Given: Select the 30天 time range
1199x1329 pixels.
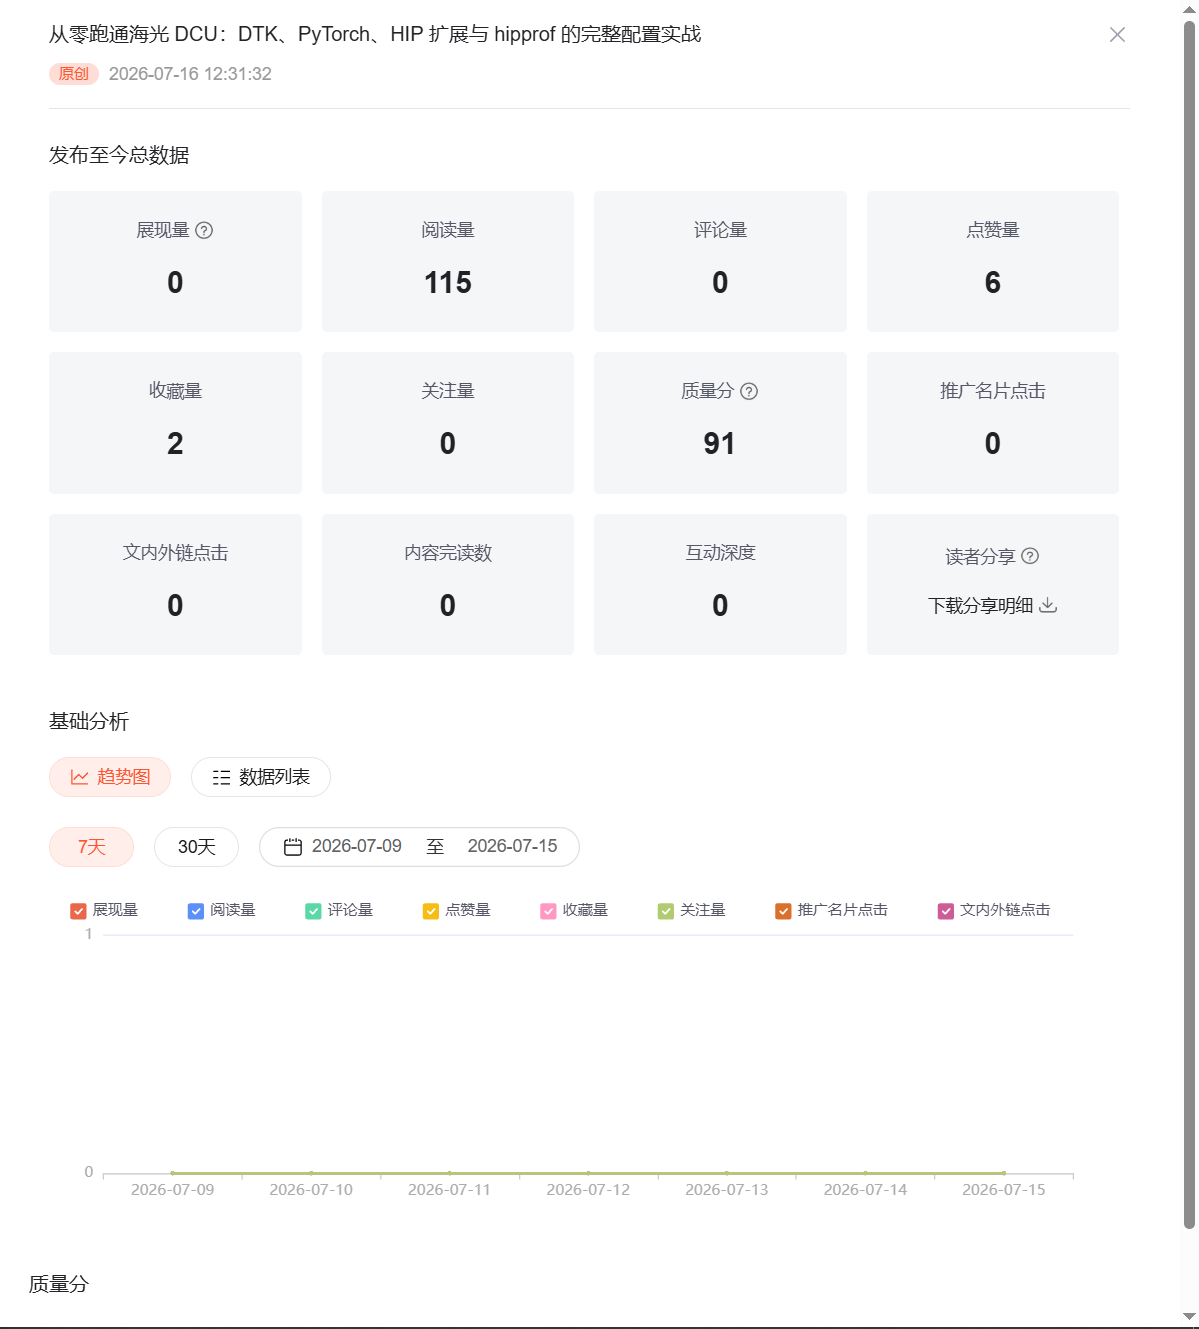Looking at the screenshot, I should [196, 847].
